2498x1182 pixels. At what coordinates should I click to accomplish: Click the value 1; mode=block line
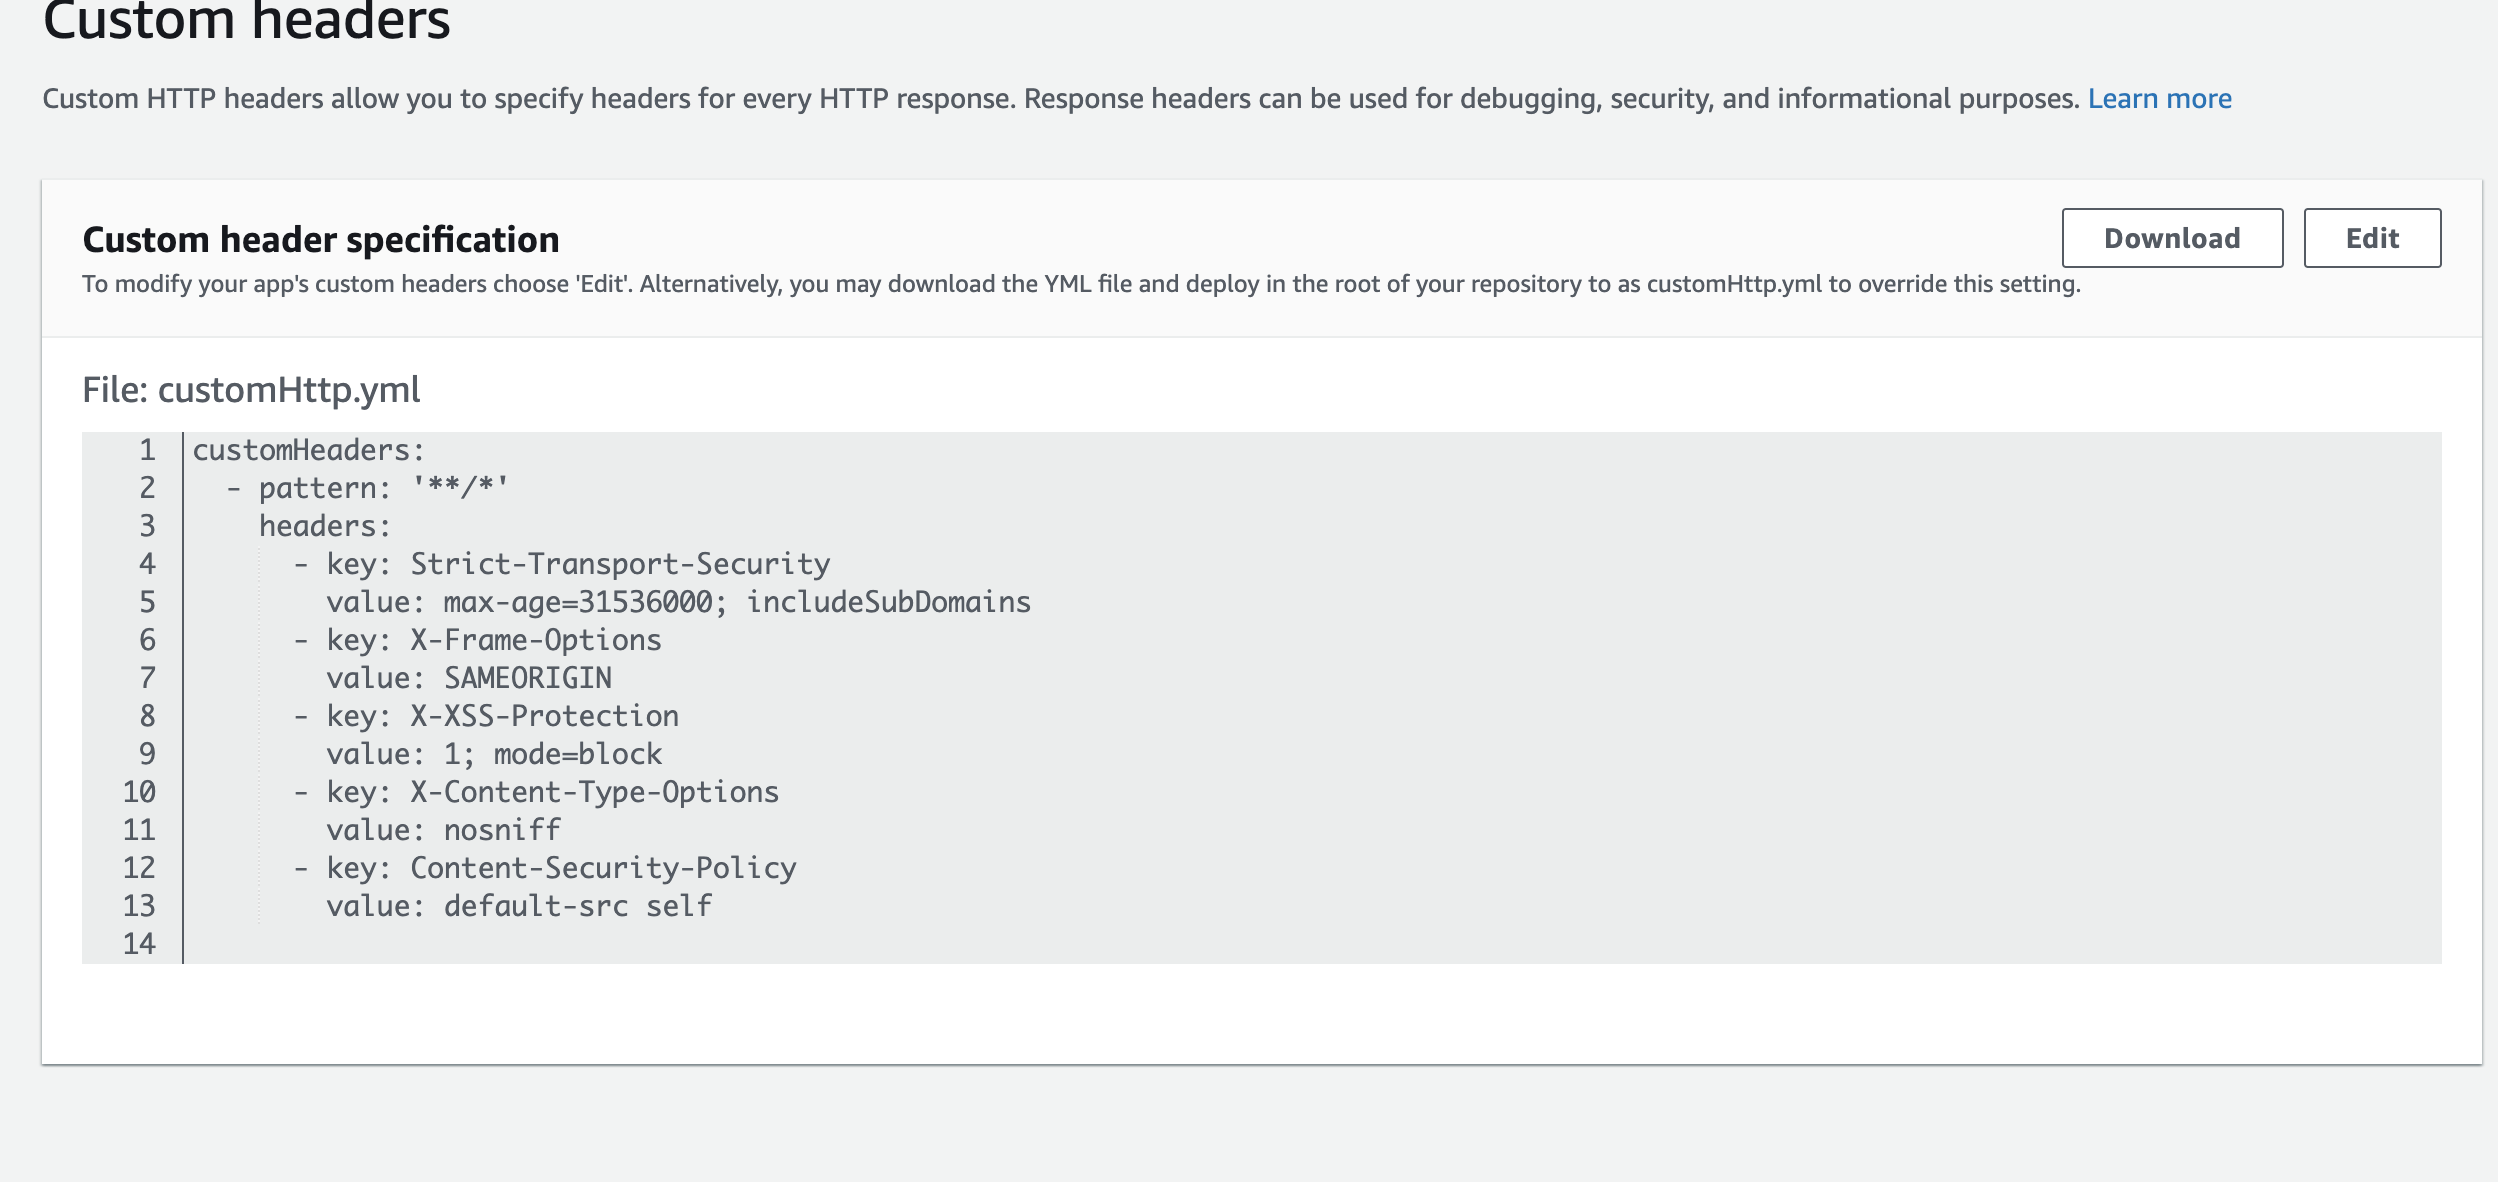click(x=493, y=753)
